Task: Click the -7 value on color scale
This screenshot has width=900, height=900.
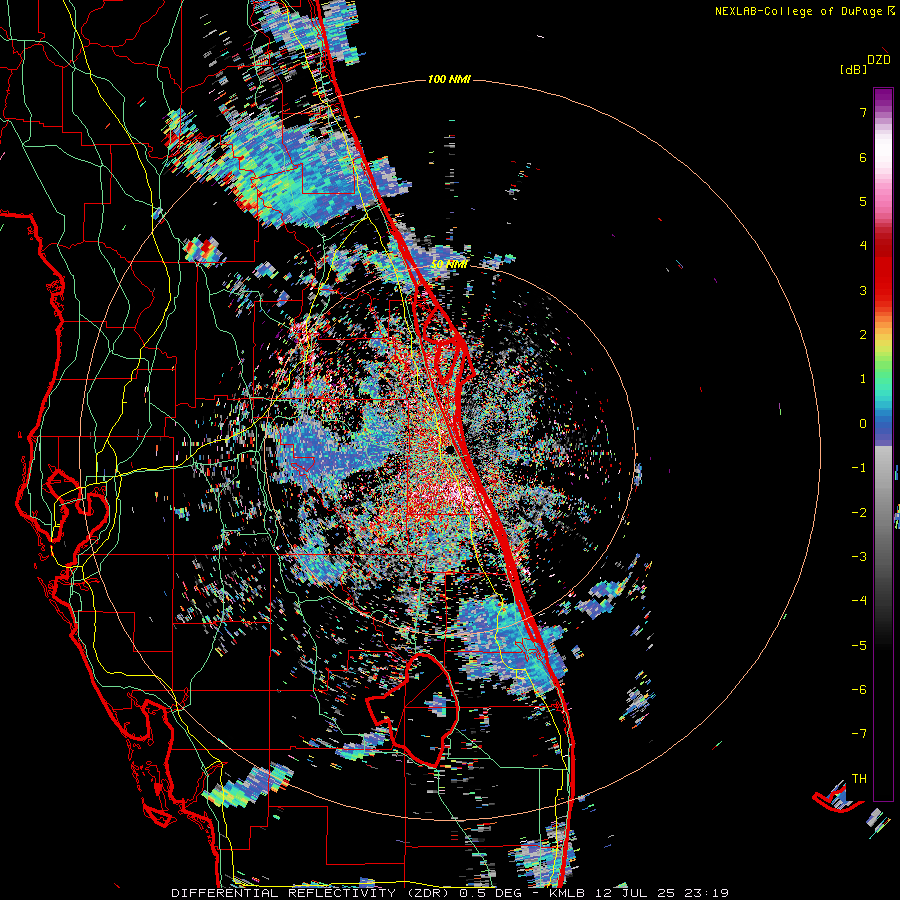Action: [x=859, y=734]
